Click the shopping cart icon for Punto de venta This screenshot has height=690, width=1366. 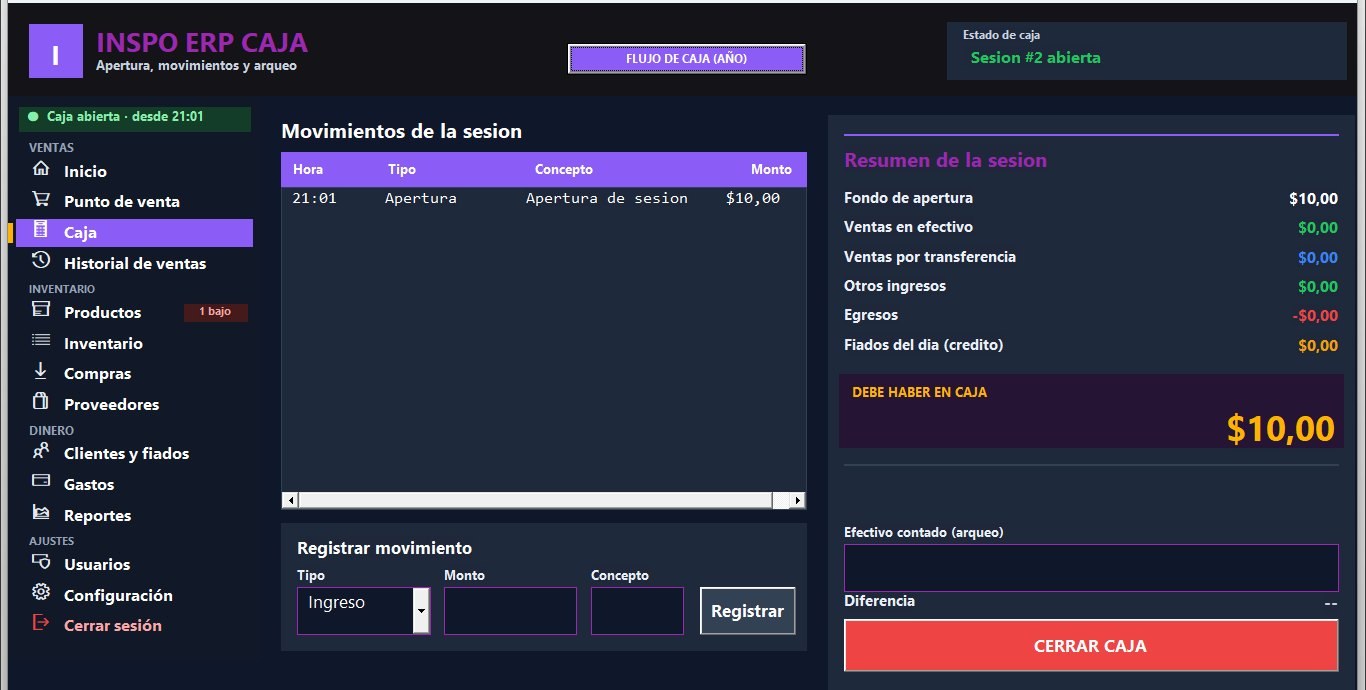40,199
